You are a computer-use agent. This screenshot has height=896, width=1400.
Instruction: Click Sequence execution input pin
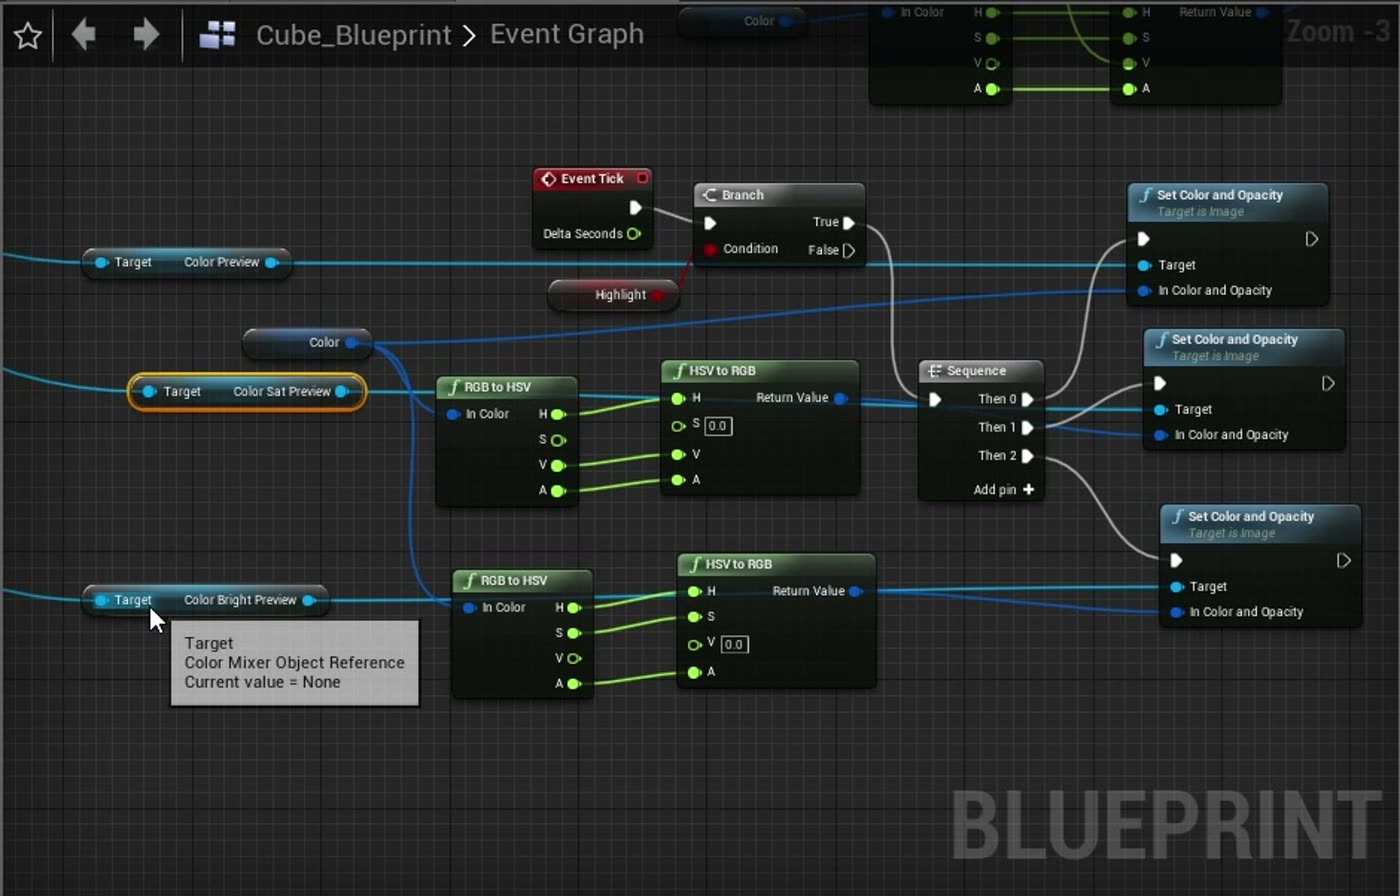[x=935, y=399]
